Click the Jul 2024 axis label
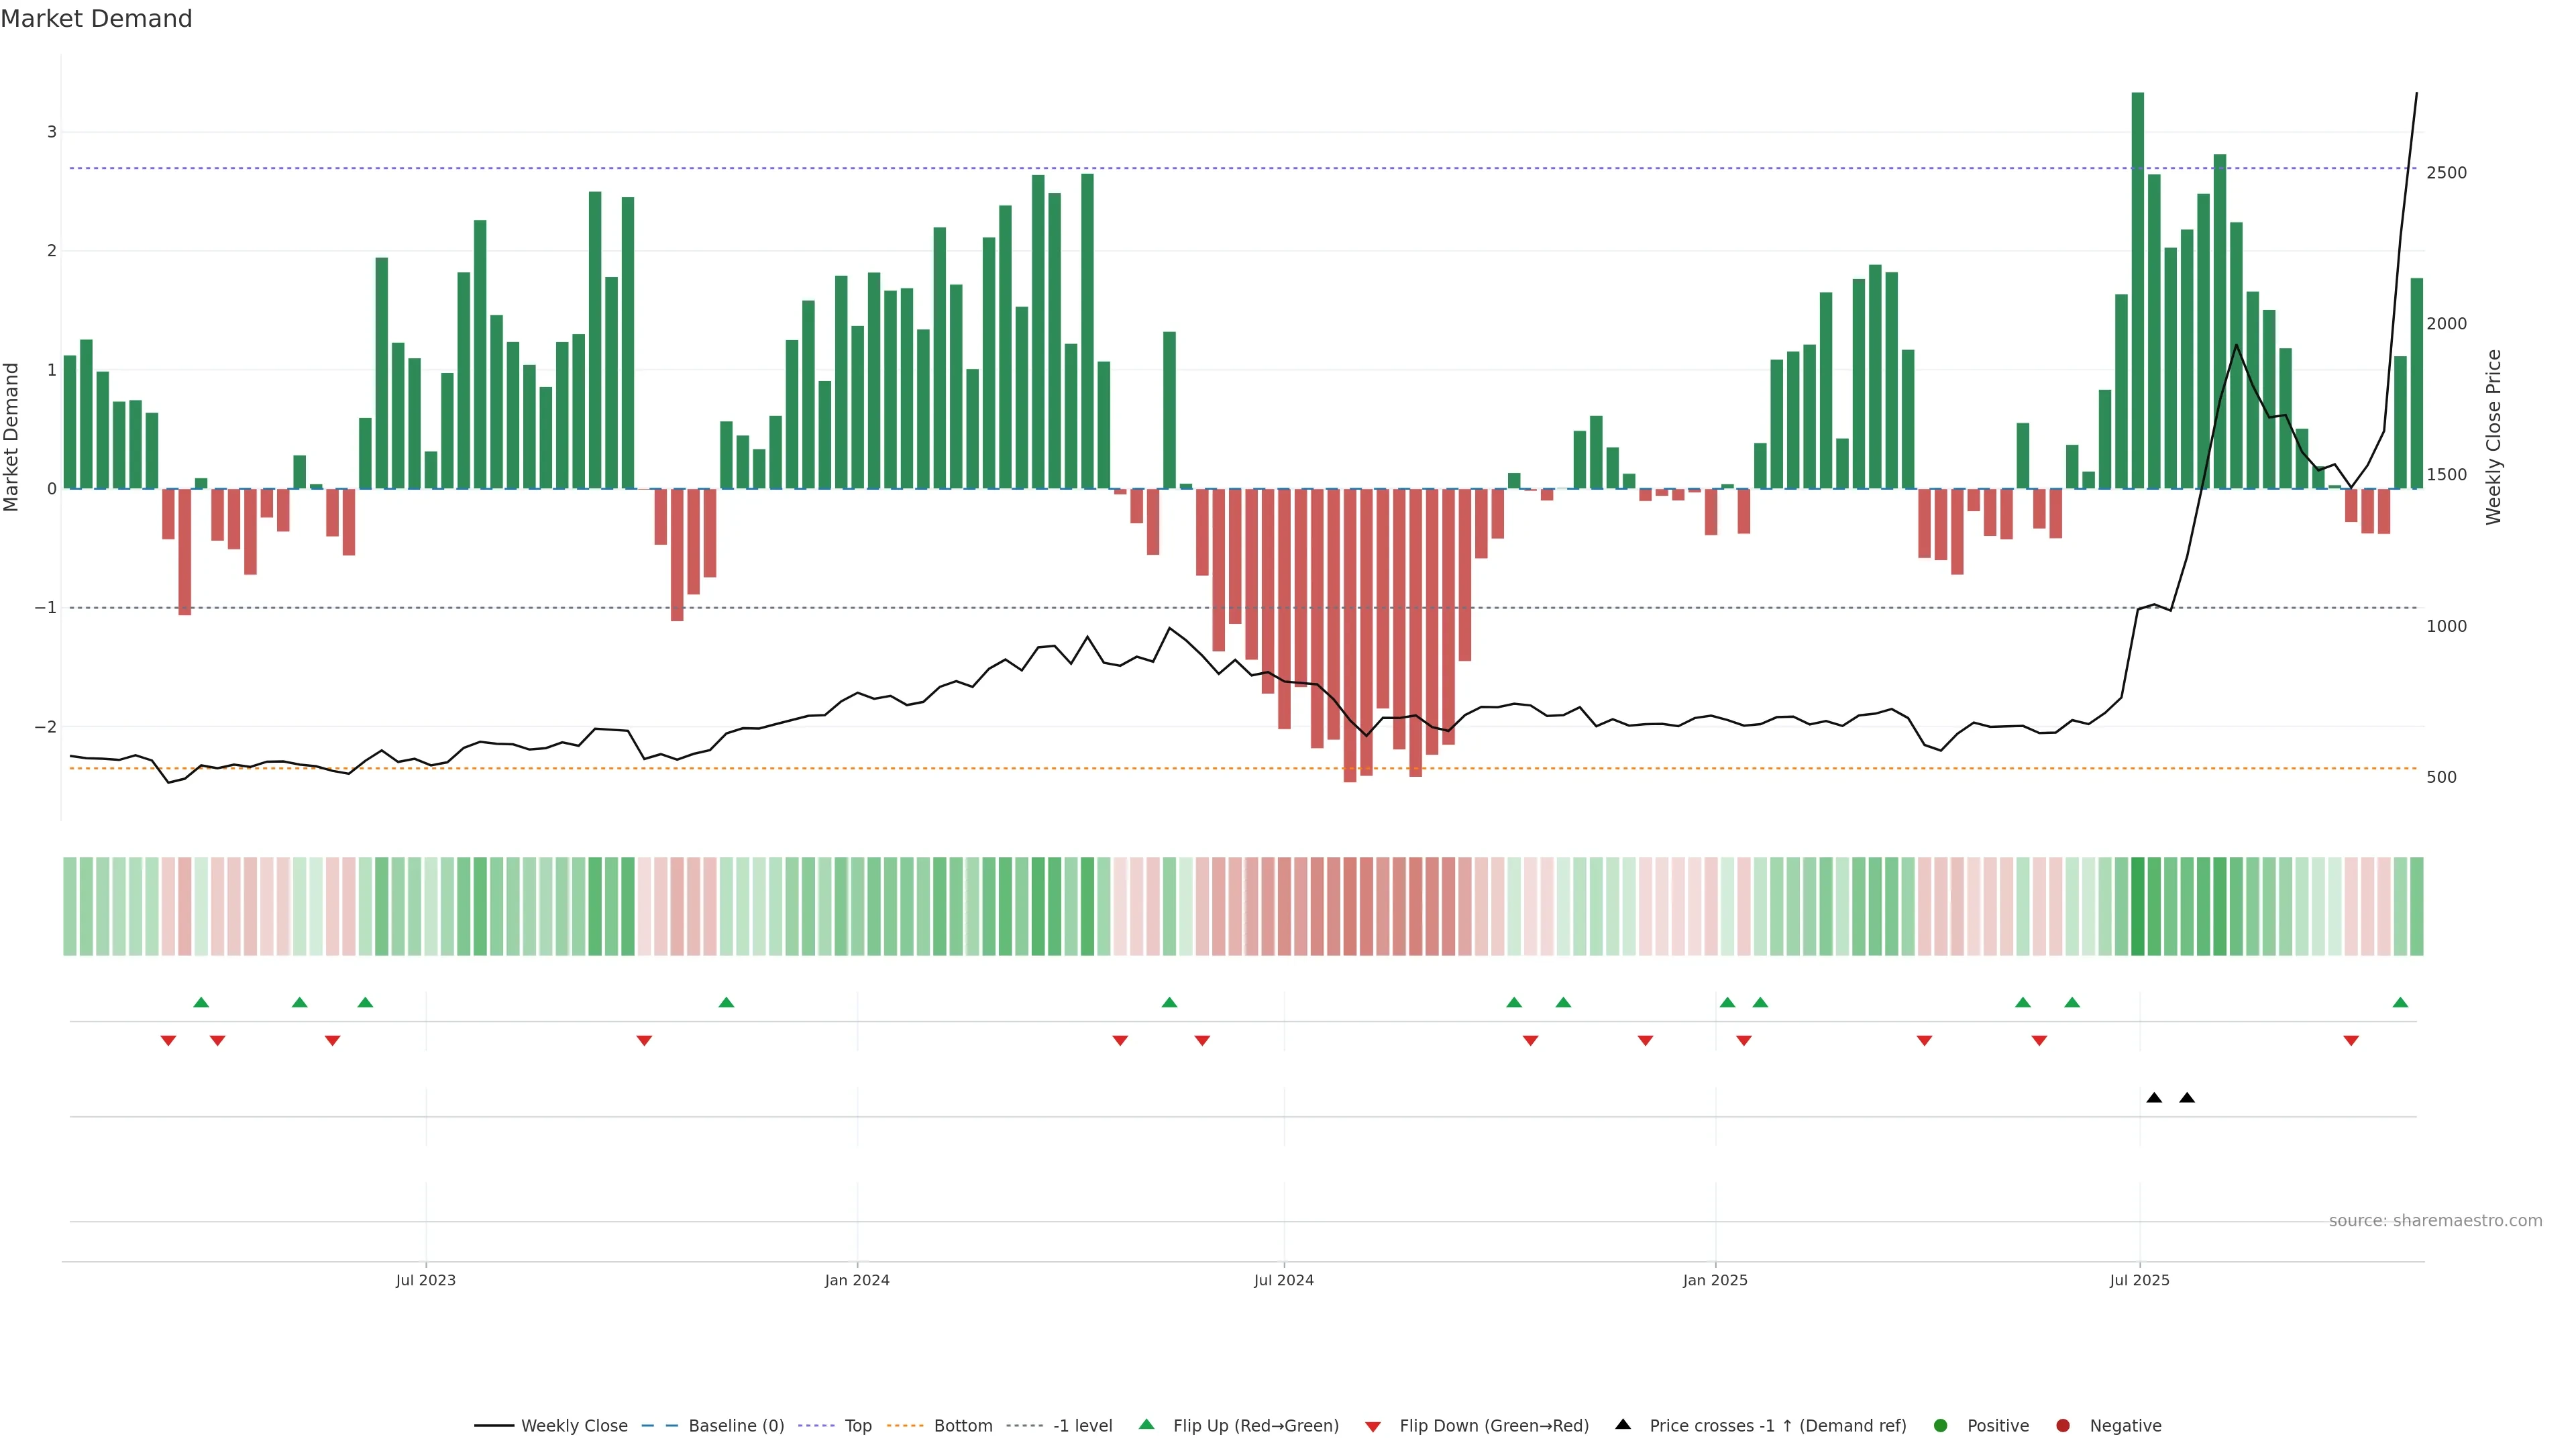 pyautogui.click(x=1284, y=1280)
